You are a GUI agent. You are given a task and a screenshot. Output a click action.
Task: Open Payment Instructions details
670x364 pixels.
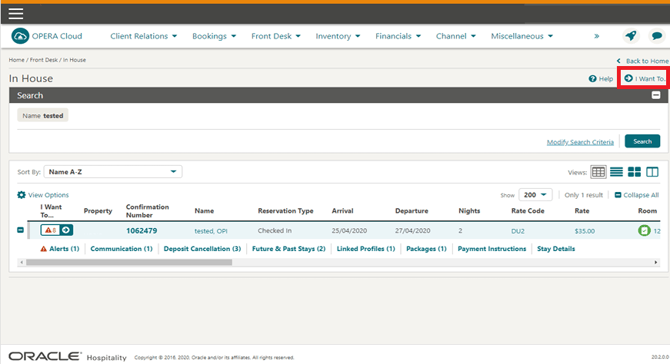(x=492, y=249)
